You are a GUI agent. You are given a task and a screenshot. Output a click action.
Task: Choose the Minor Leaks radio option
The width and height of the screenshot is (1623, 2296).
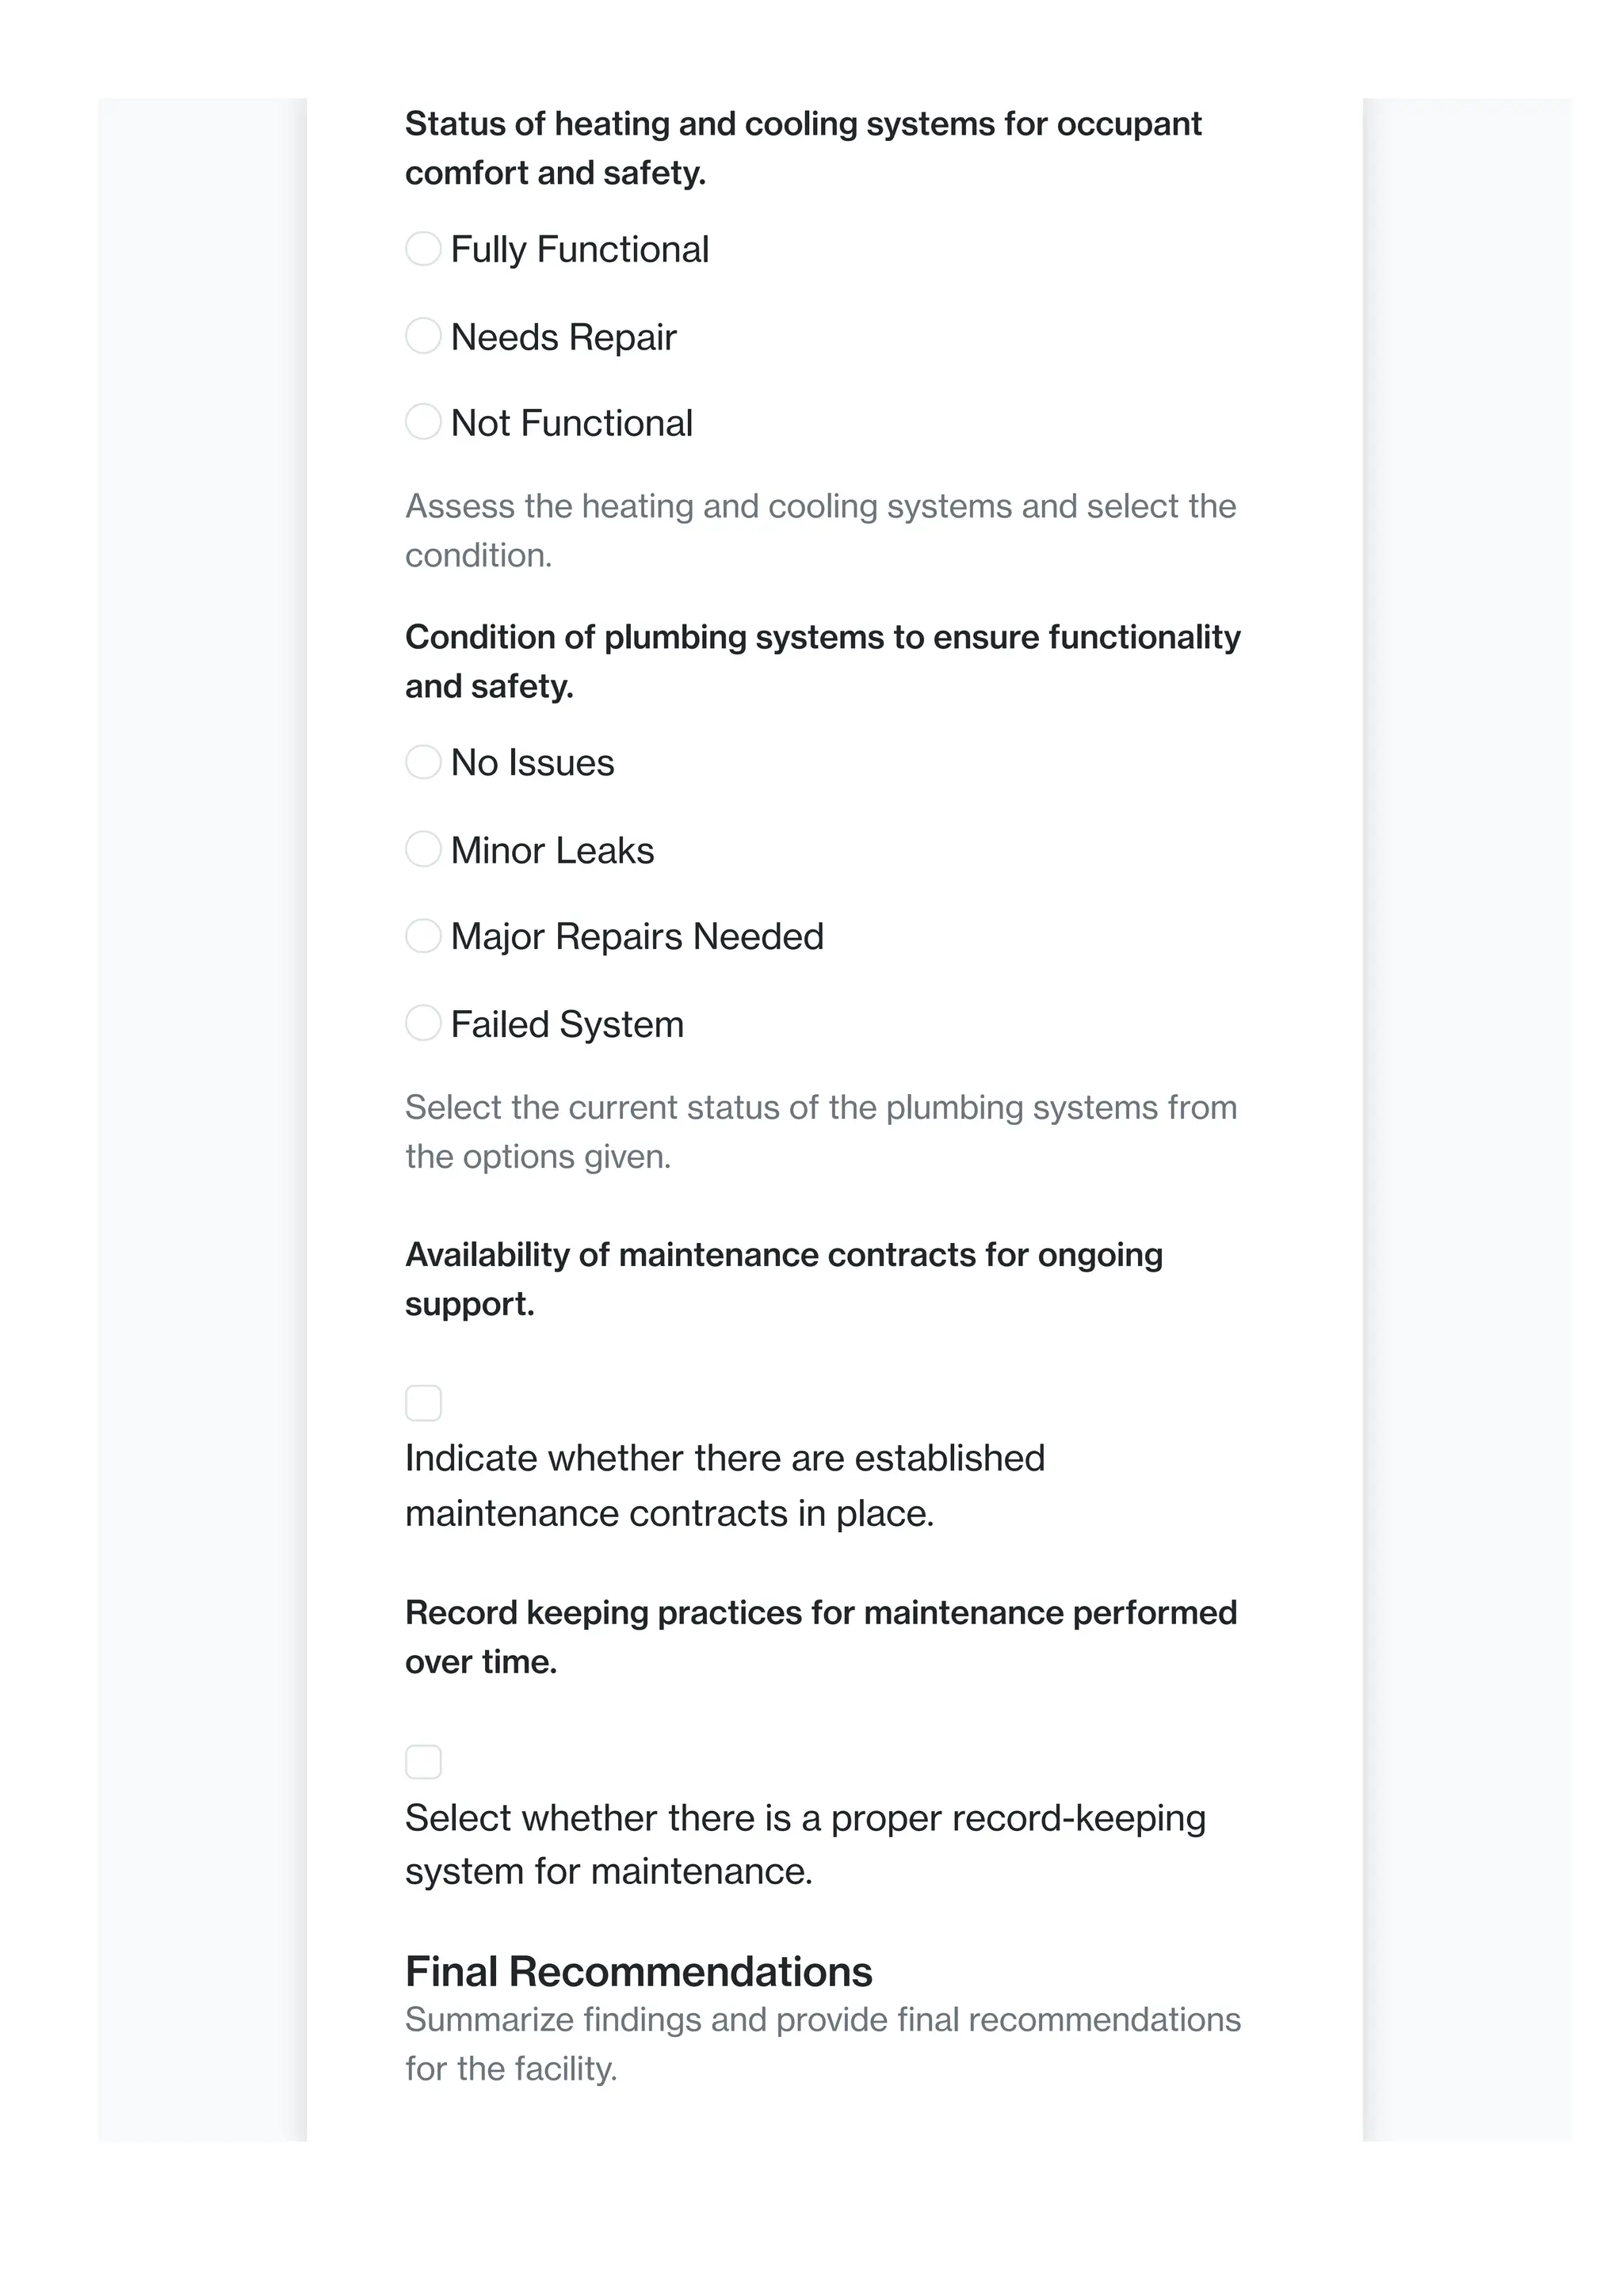click(x=423, y=849)
